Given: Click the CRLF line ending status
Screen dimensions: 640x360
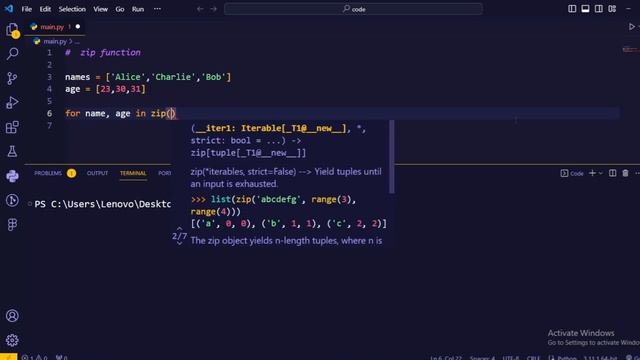Looking at the screenshot, I should 533,358.
